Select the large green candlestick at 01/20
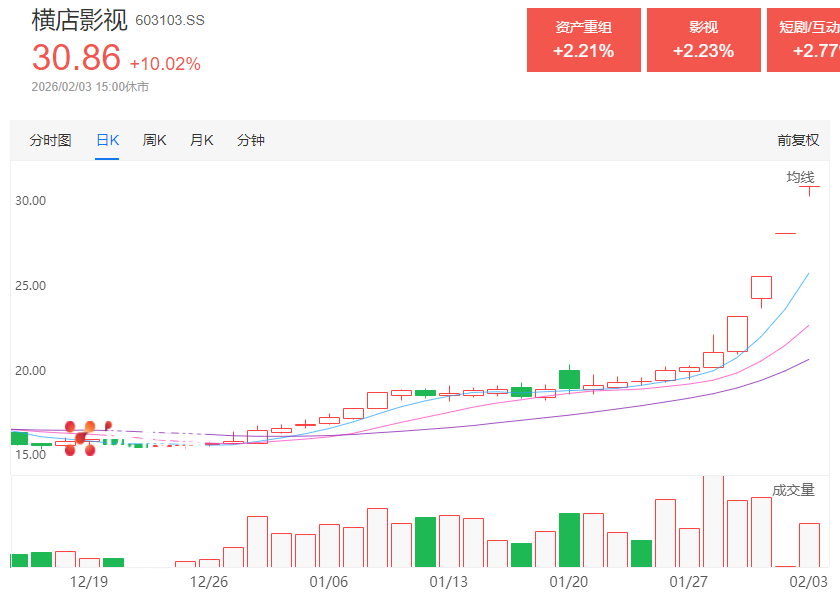The height and width of the screenshot is (594, 840). pyautogui.click(x=569, y=379)
